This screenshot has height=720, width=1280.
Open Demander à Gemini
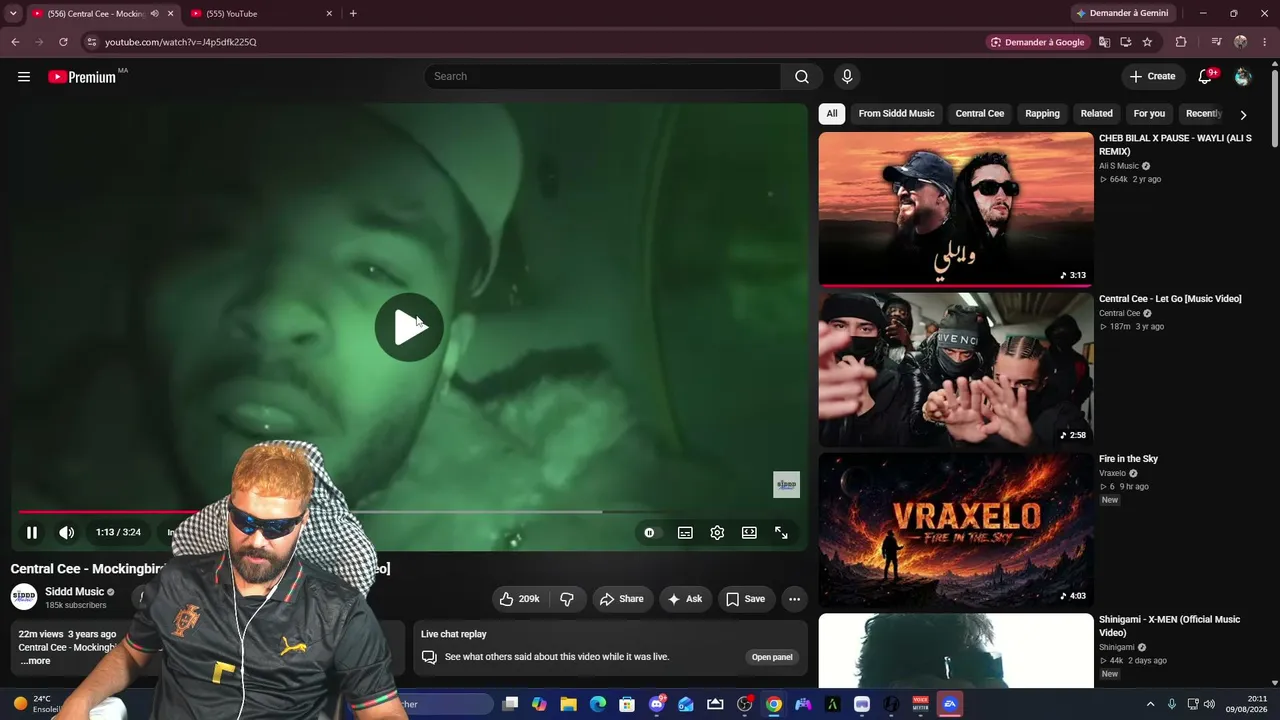point(1121,13)
